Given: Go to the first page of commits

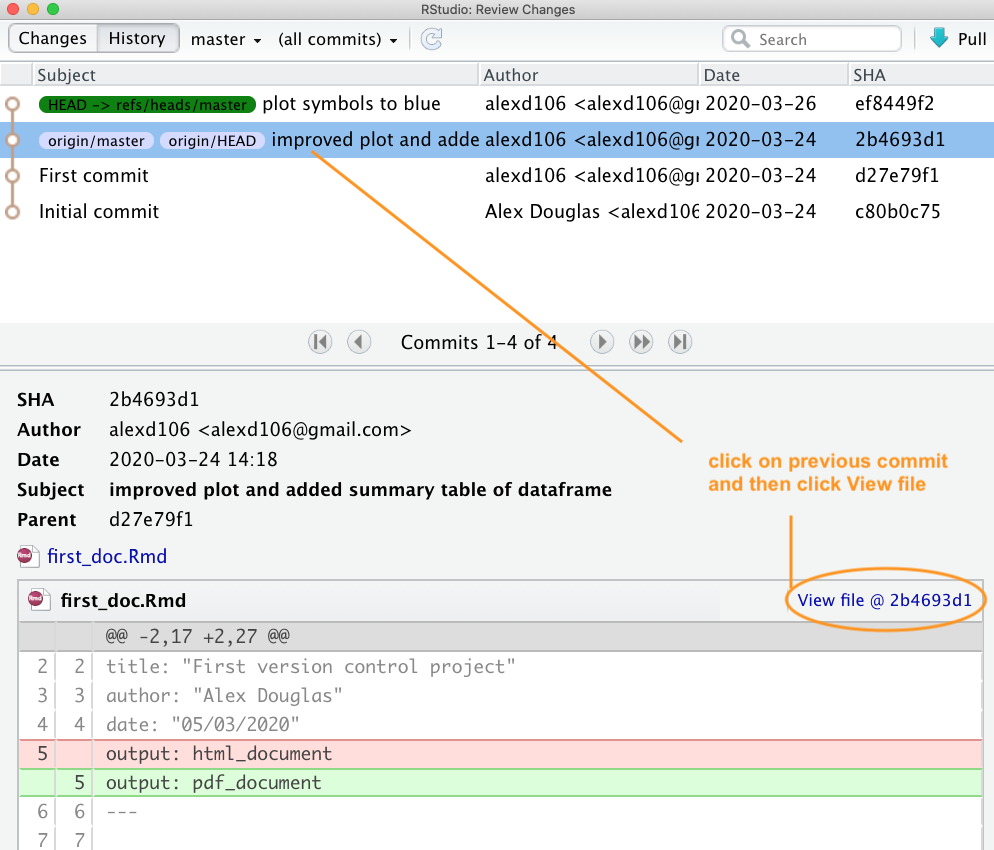Looking at the screenshot, I should tap(320, 342).
